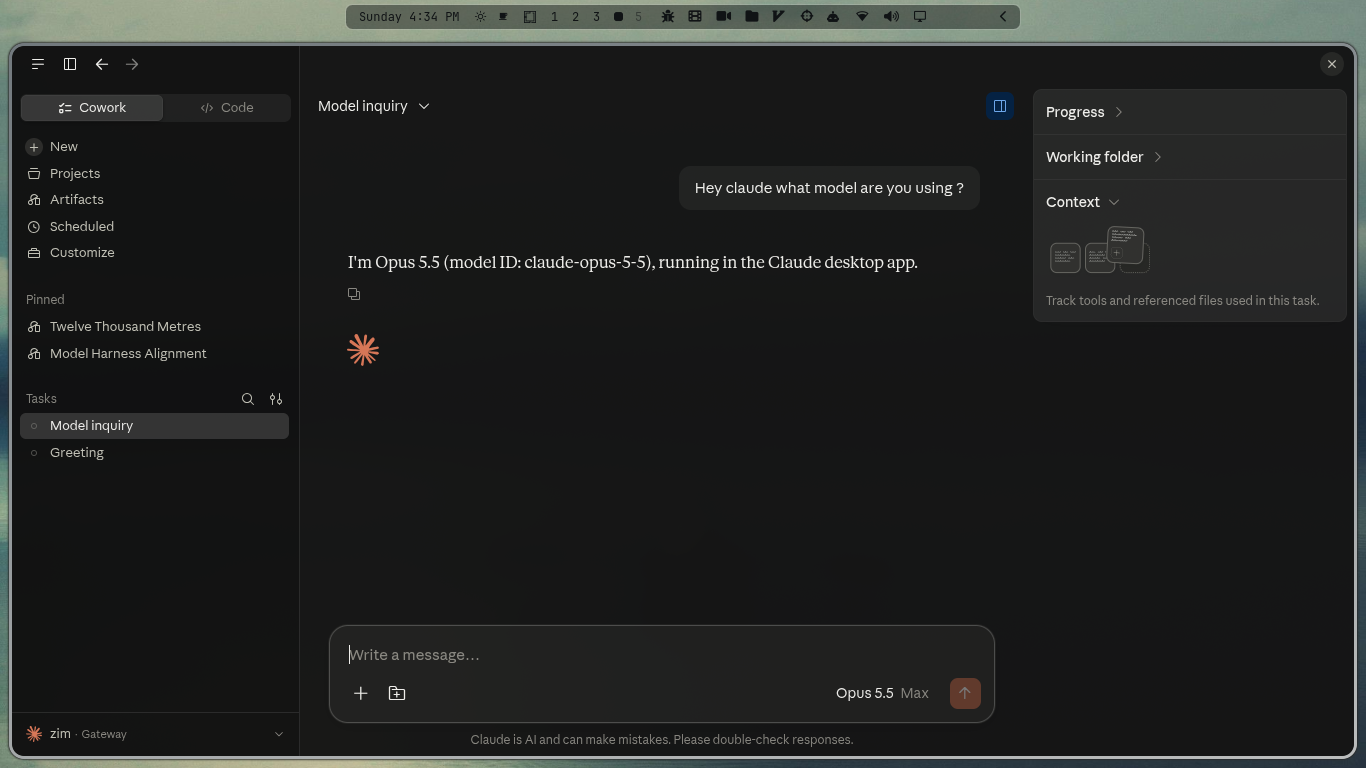The height and width of the screenshot is (768, 1366).
Task: Expand the Progress section
Action: [x=1085, y=112]
